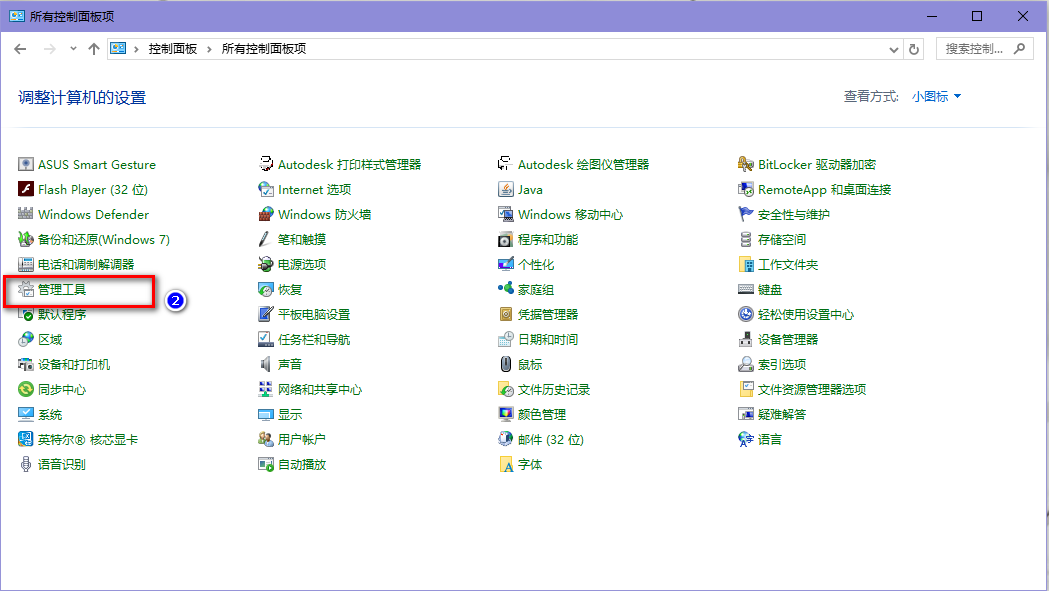This screenshot has height=591, width=1049.
Task: Open the 家庭组 link
Action: click(536, 289)
